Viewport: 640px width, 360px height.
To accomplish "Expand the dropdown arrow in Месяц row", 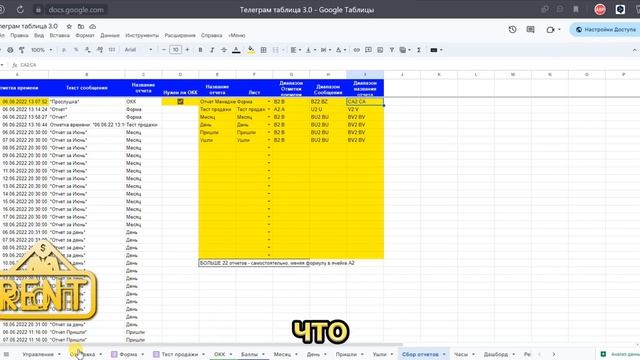I will pyautogui.click(x=269, y=117).
